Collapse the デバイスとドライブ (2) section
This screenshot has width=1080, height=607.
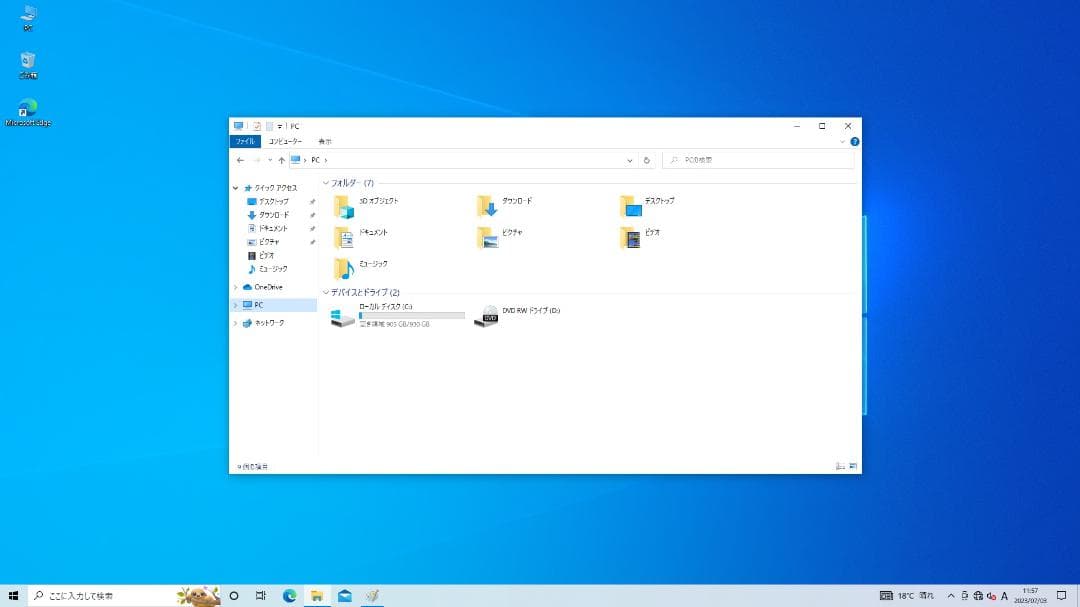pos(325,291)
